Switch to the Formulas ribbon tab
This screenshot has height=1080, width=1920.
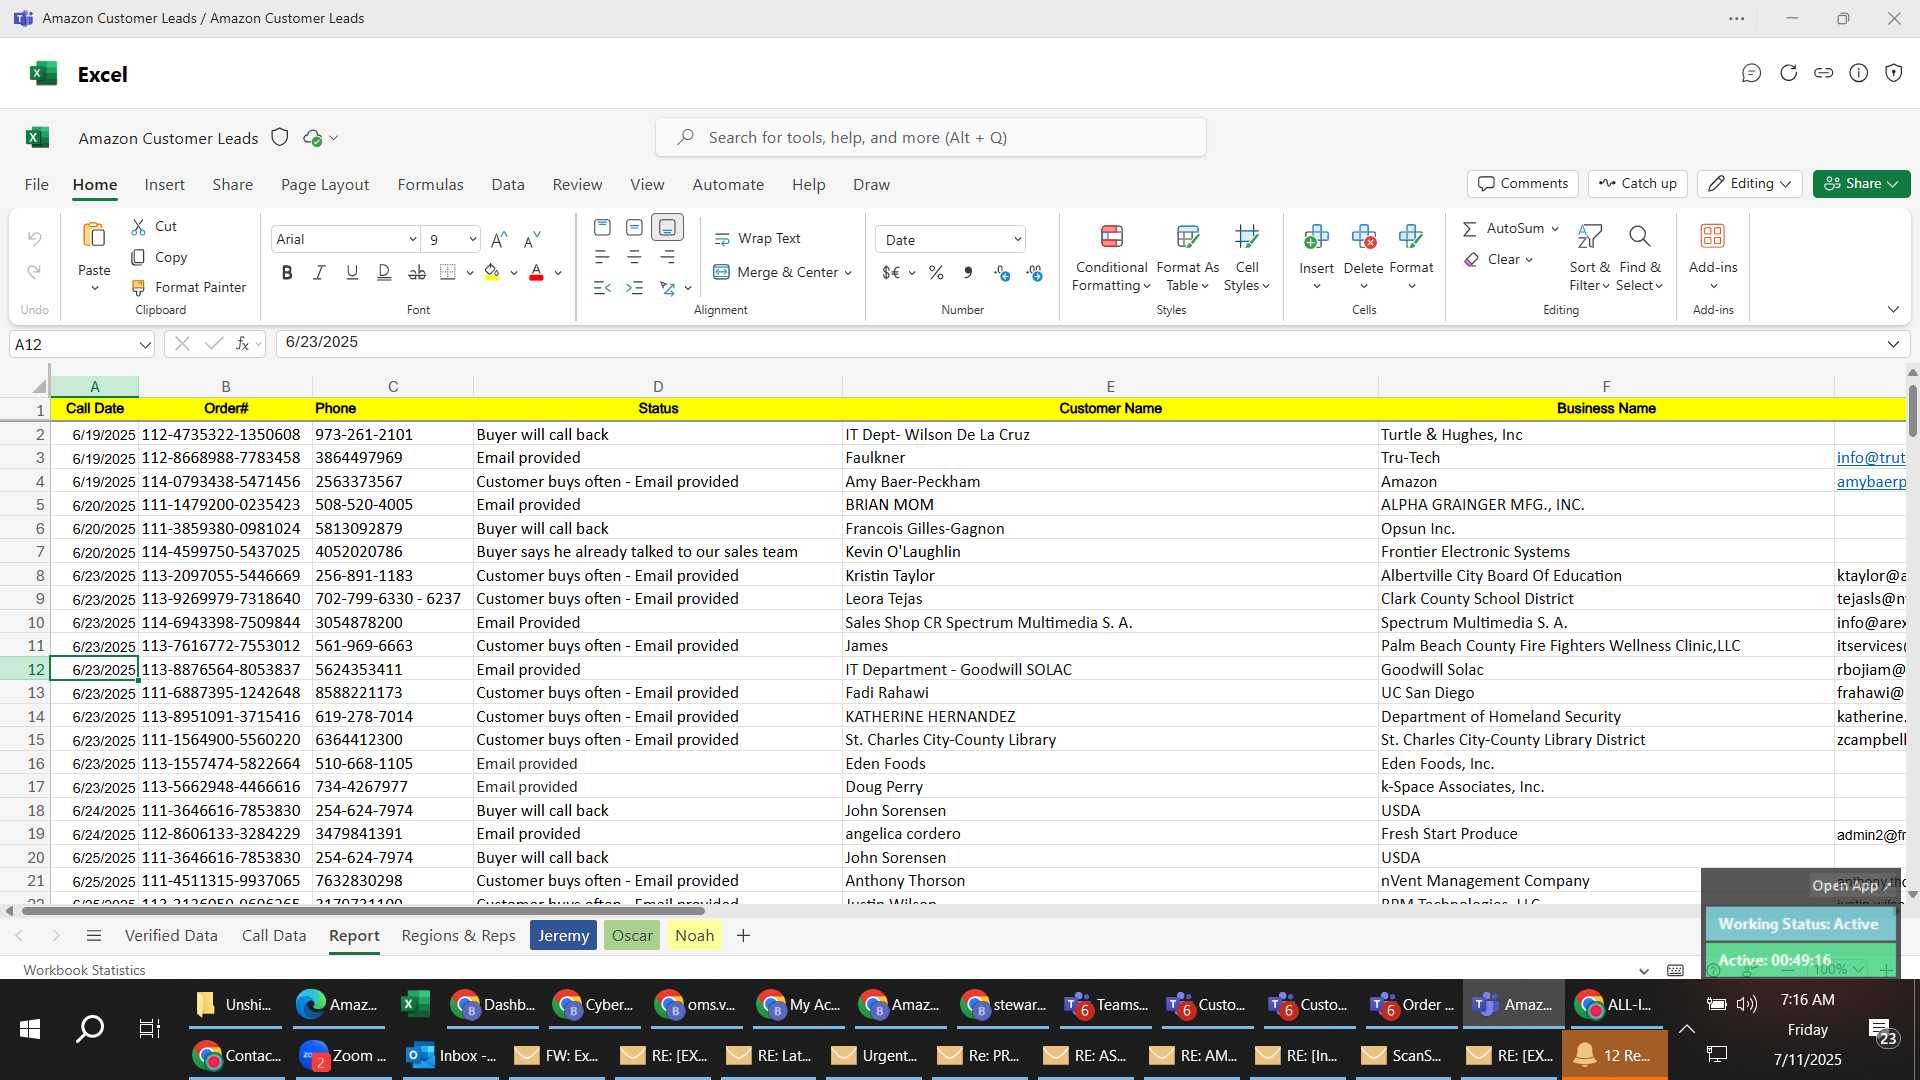pos(430,184)
